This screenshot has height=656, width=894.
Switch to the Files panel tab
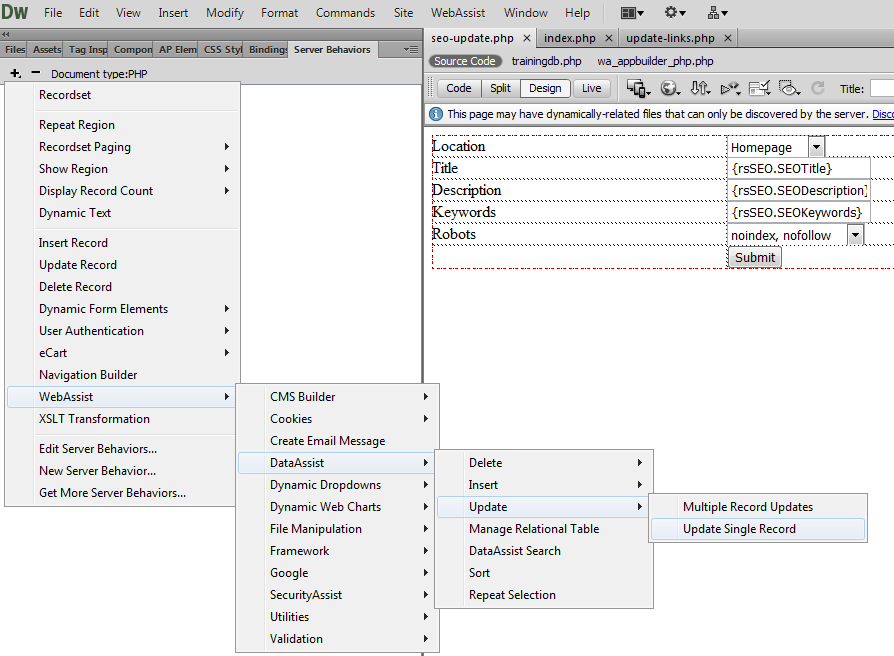pos(15,50)
